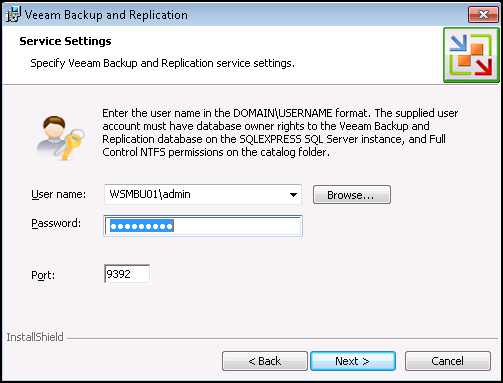Viewport: 503px width, 383px height.
Task: Proceed with the Next > button
Action: click(x=353, y=361)
